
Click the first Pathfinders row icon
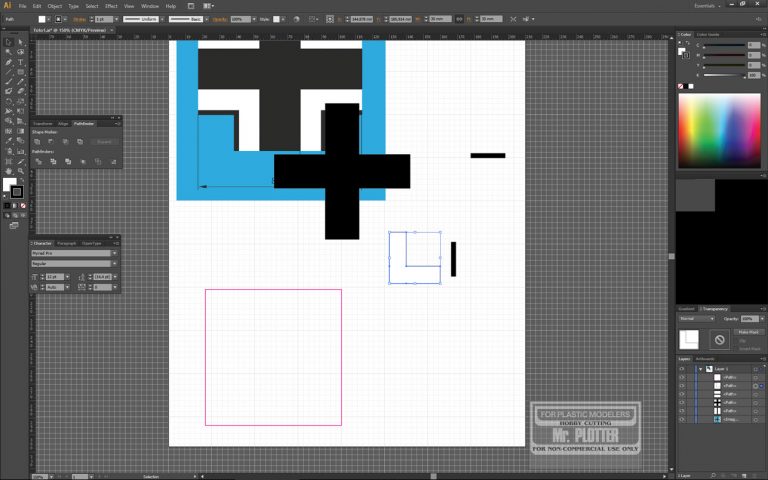pos(38,160)
